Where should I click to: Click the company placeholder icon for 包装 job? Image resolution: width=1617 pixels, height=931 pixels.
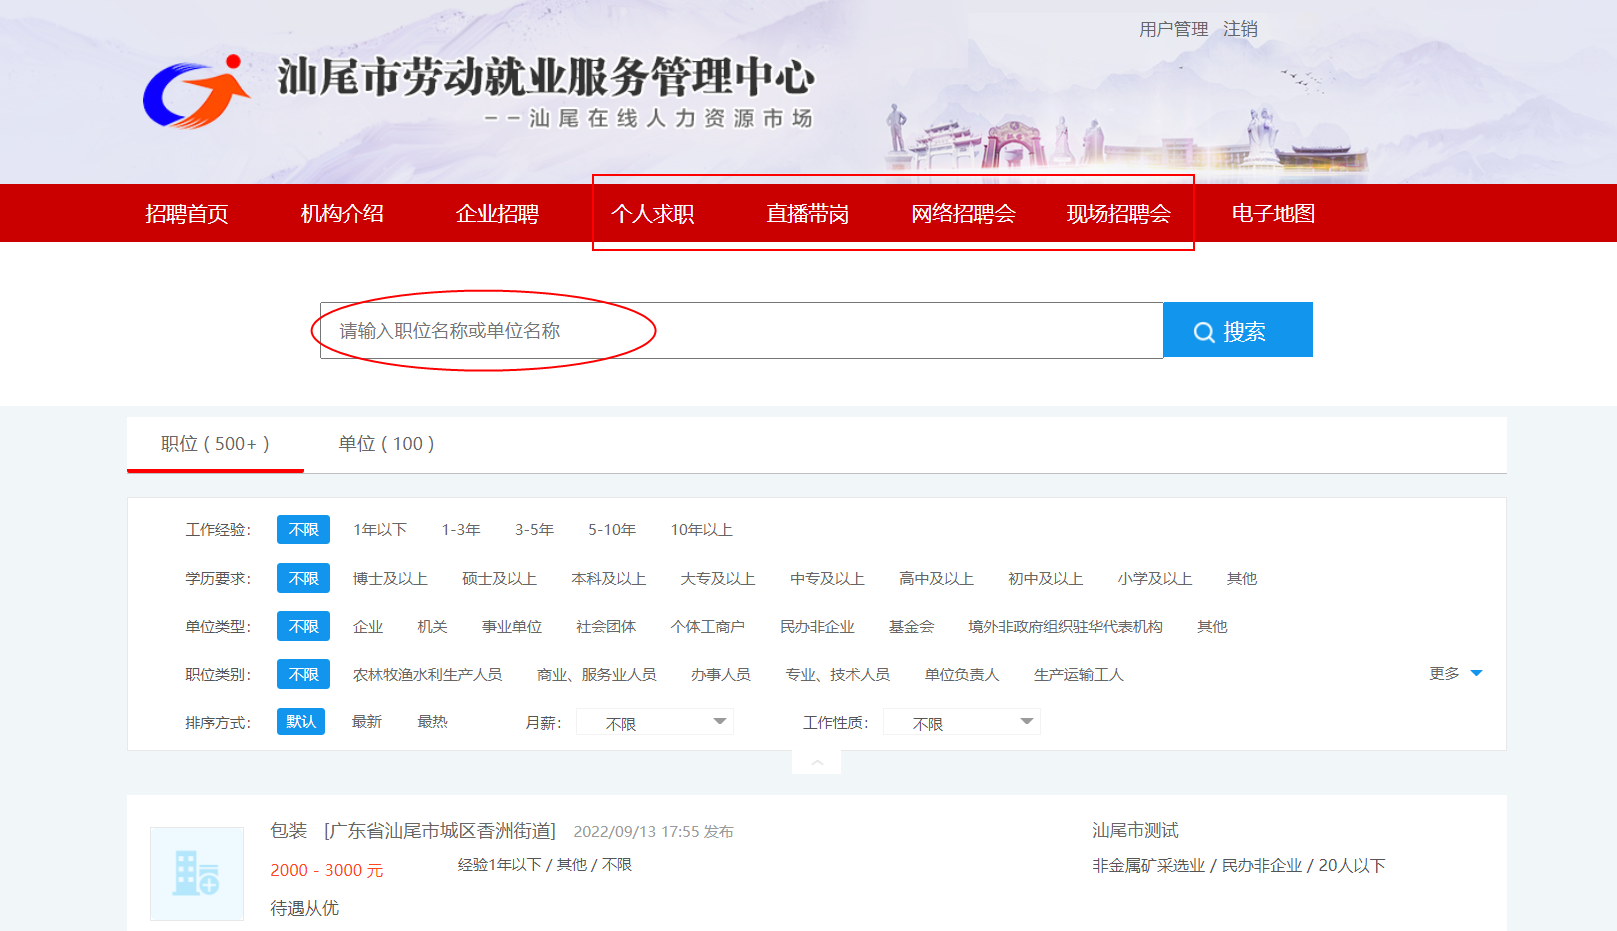(197, 873)
